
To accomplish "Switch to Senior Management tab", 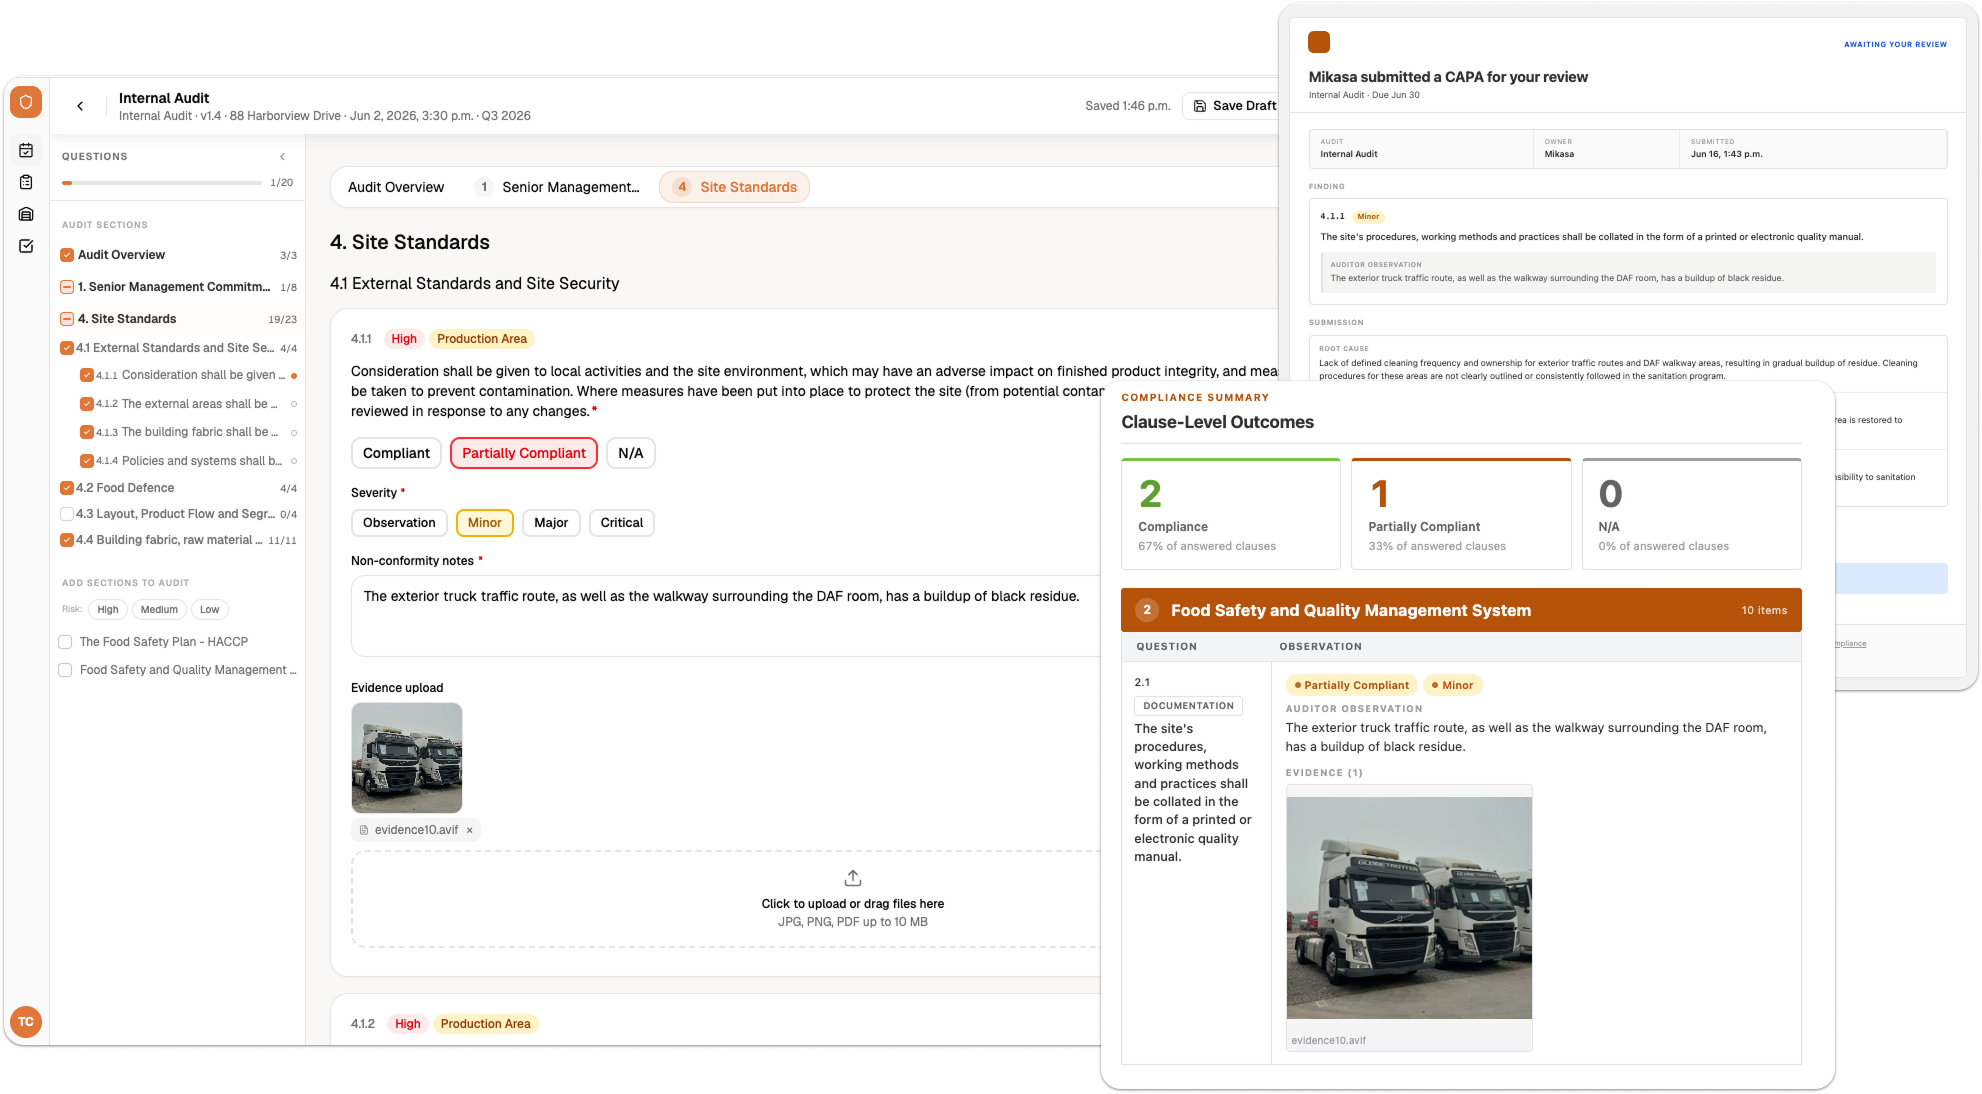I will (558, 187).
